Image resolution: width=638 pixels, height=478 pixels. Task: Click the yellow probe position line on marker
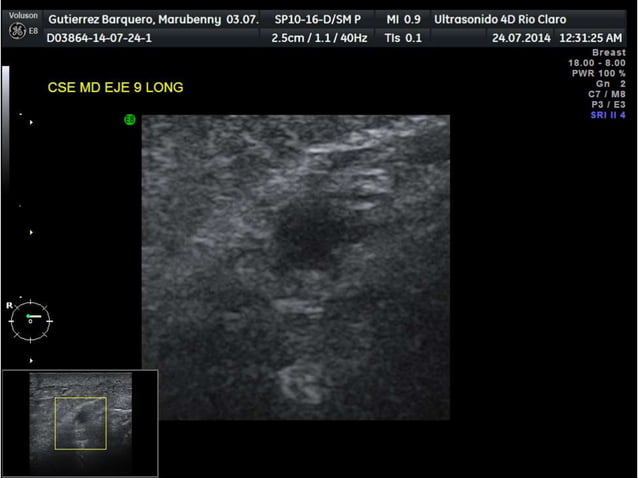click(34, 316)
